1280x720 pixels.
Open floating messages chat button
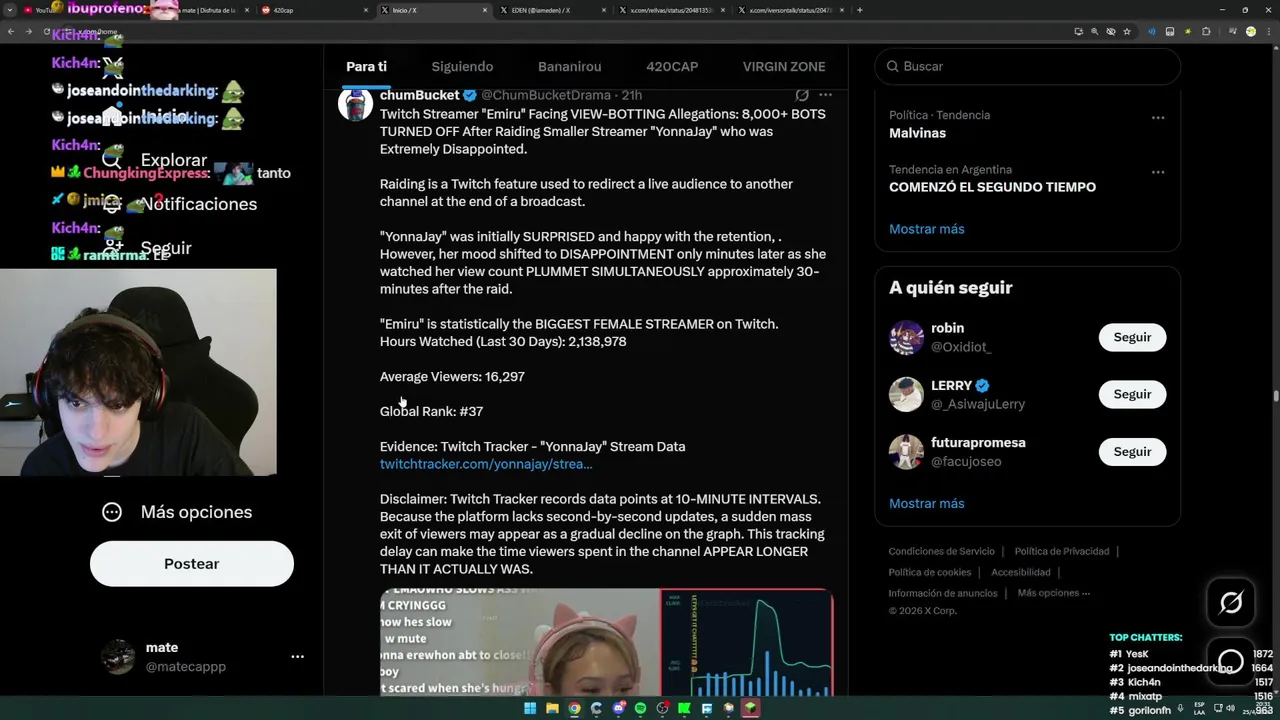pos(1231,661)
